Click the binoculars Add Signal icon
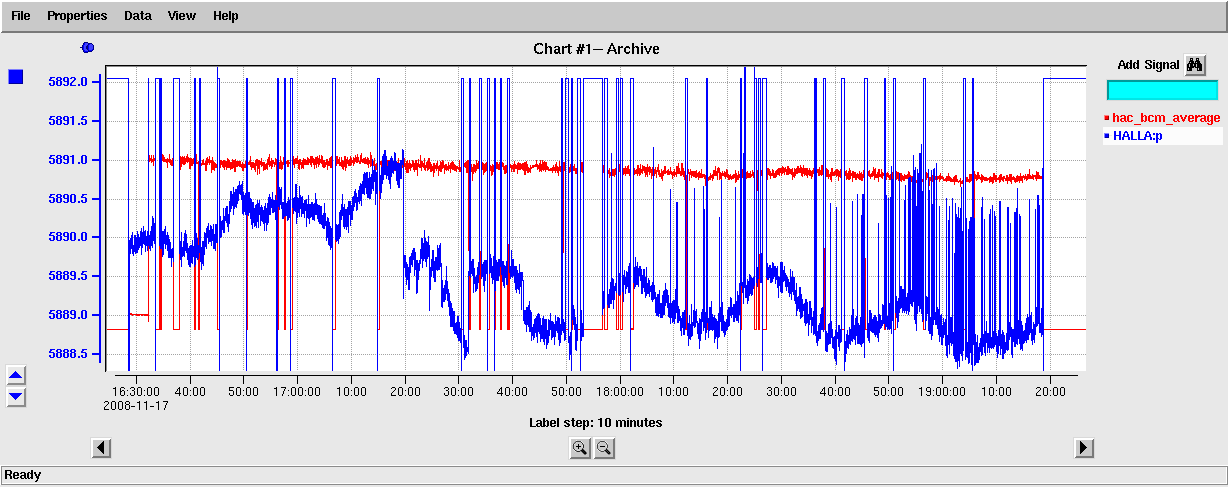 click(1195, 65)
